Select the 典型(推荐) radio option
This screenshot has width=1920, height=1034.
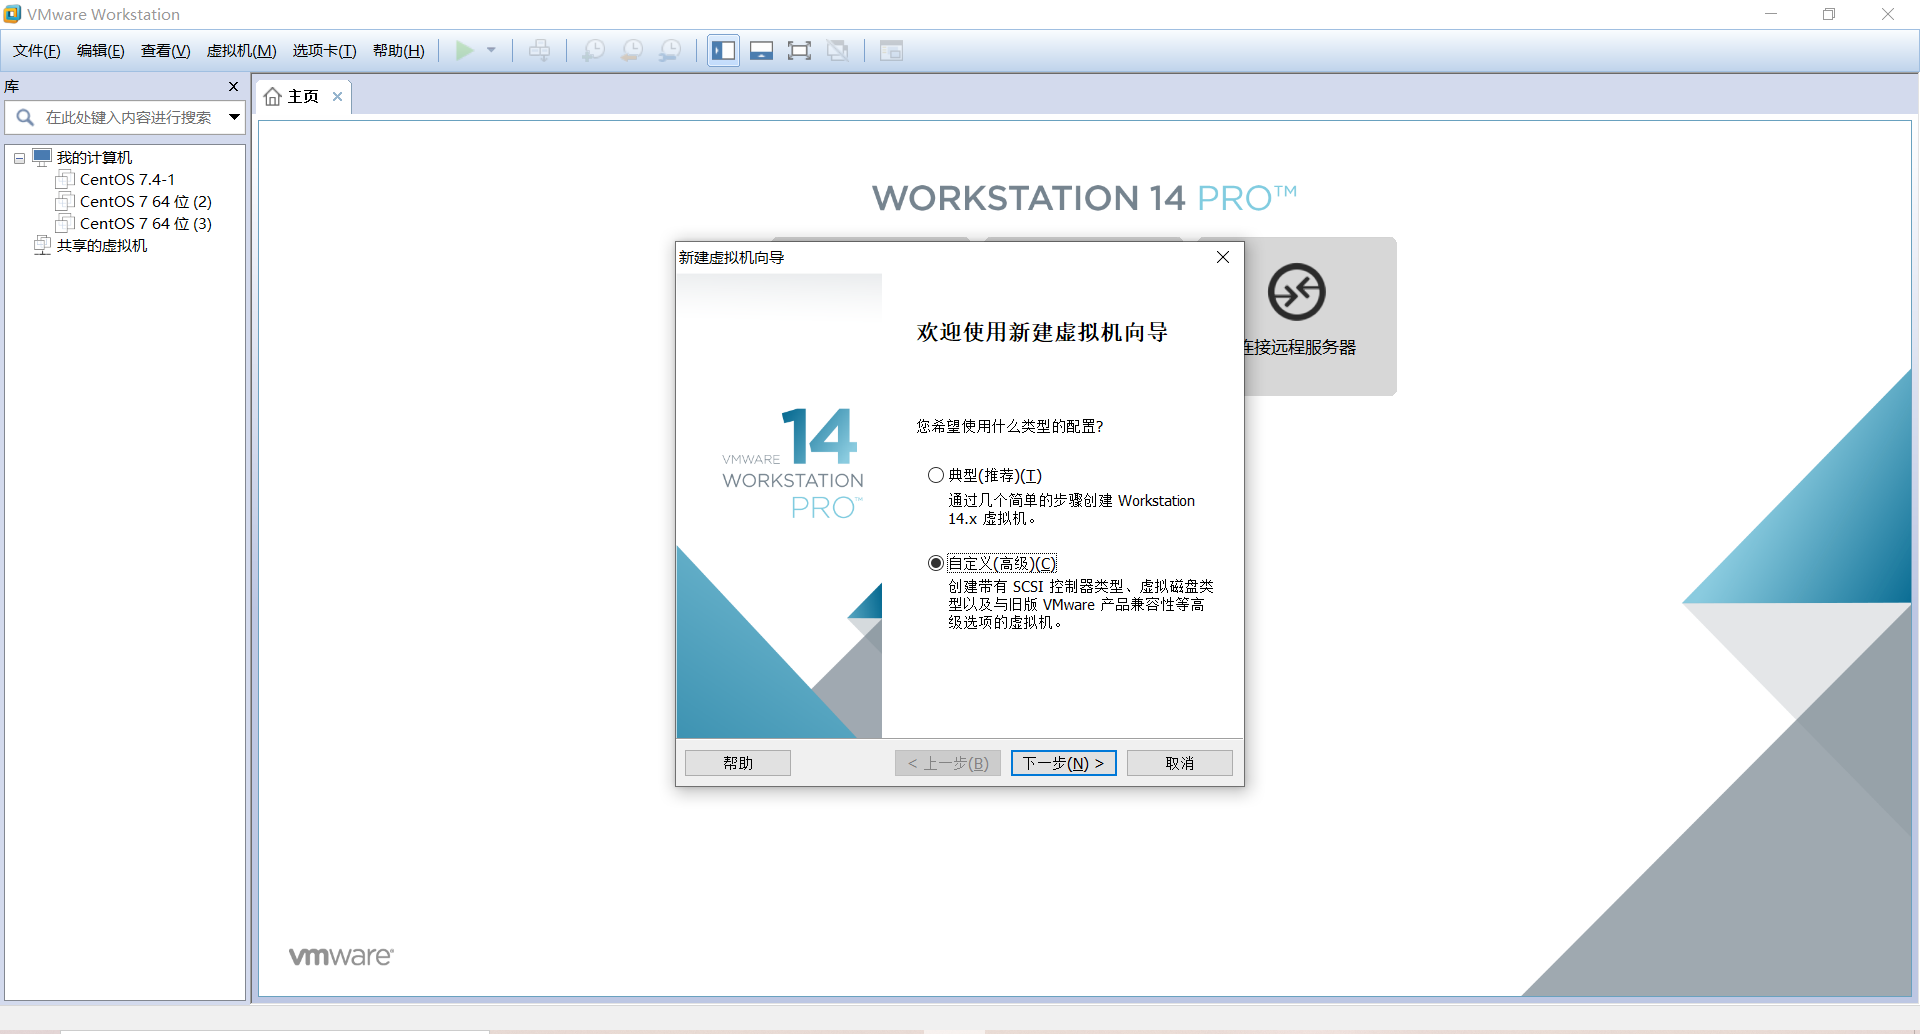pos(936,475)
